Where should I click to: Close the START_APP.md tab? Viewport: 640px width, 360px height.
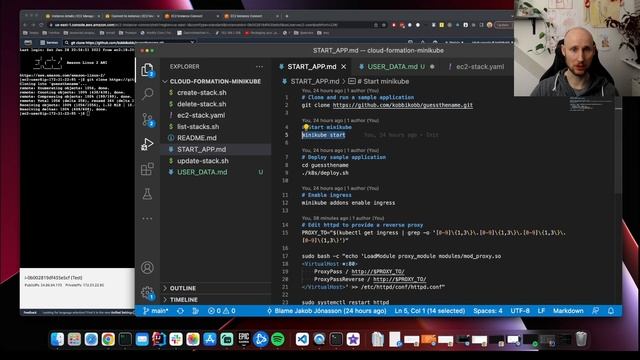click(344, 67)
